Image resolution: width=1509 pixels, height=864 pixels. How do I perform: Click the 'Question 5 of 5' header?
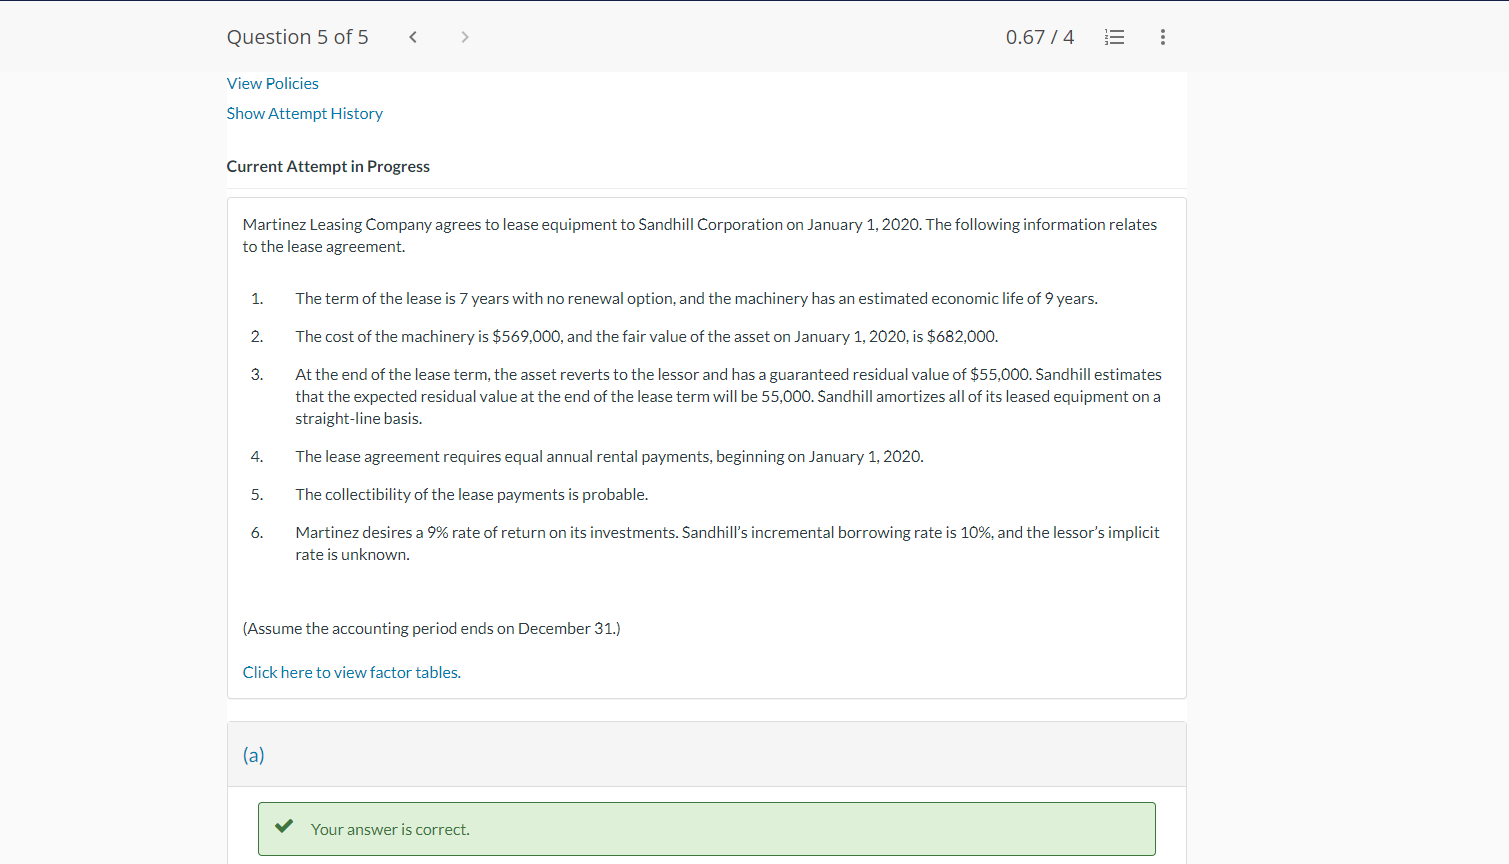pos(297,36)
